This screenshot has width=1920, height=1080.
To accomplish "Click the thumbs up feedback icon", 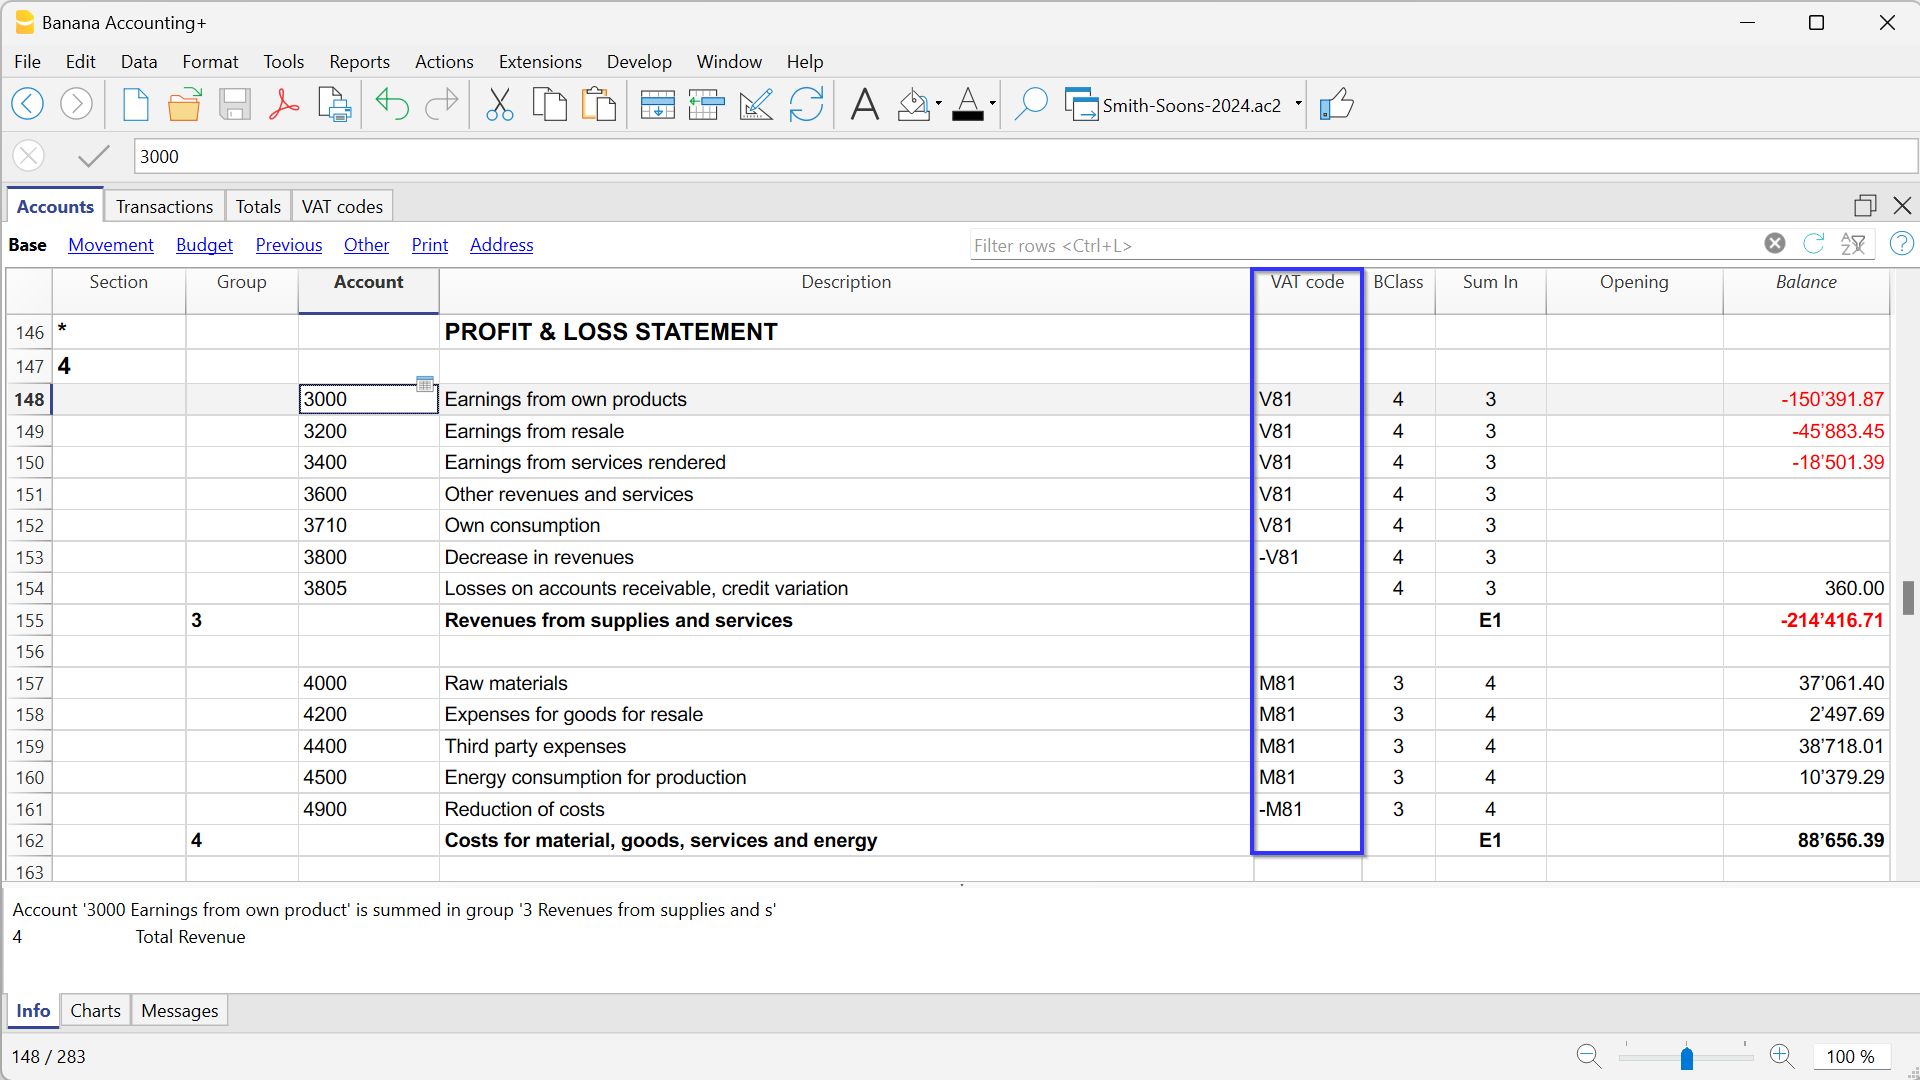I will [x=1336, y=105].
